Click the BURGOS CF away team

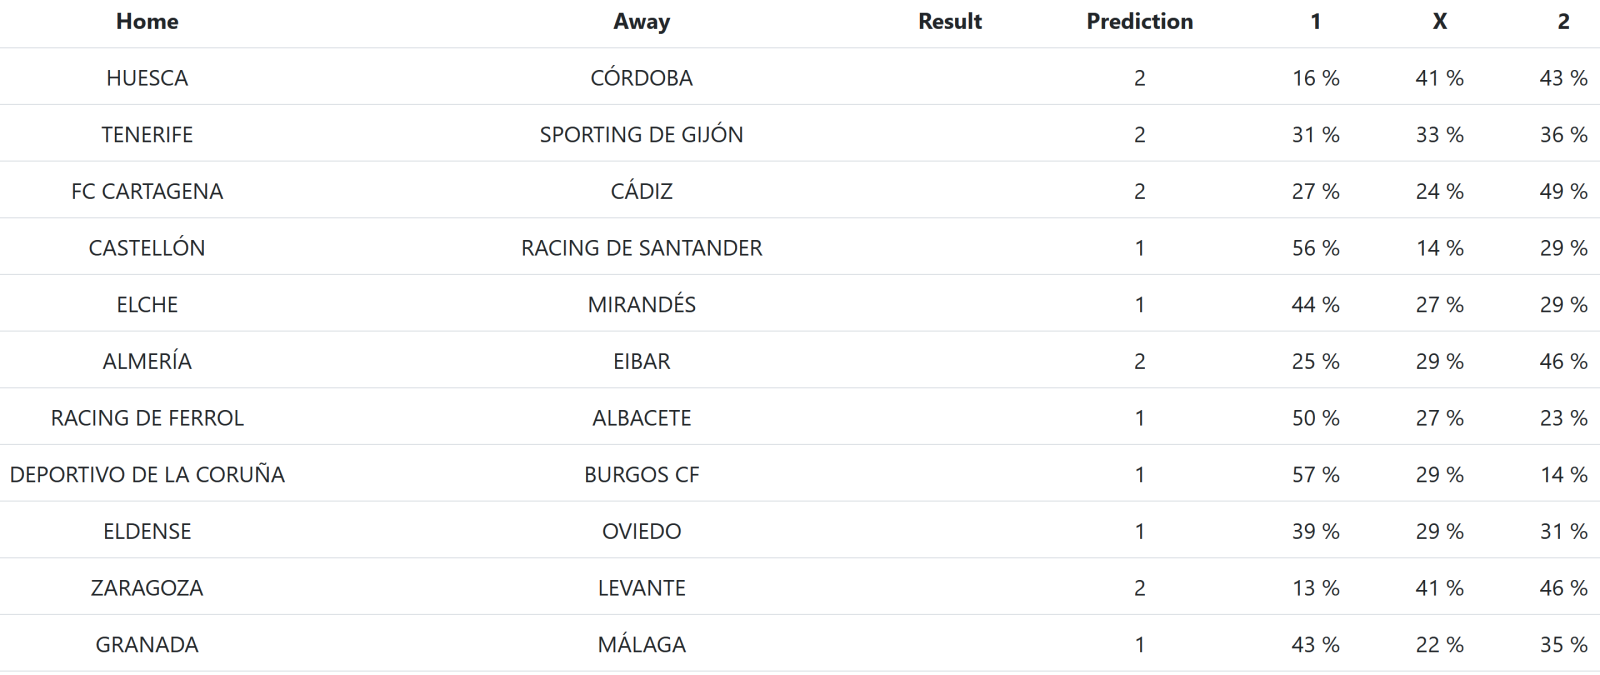(641, 475)
